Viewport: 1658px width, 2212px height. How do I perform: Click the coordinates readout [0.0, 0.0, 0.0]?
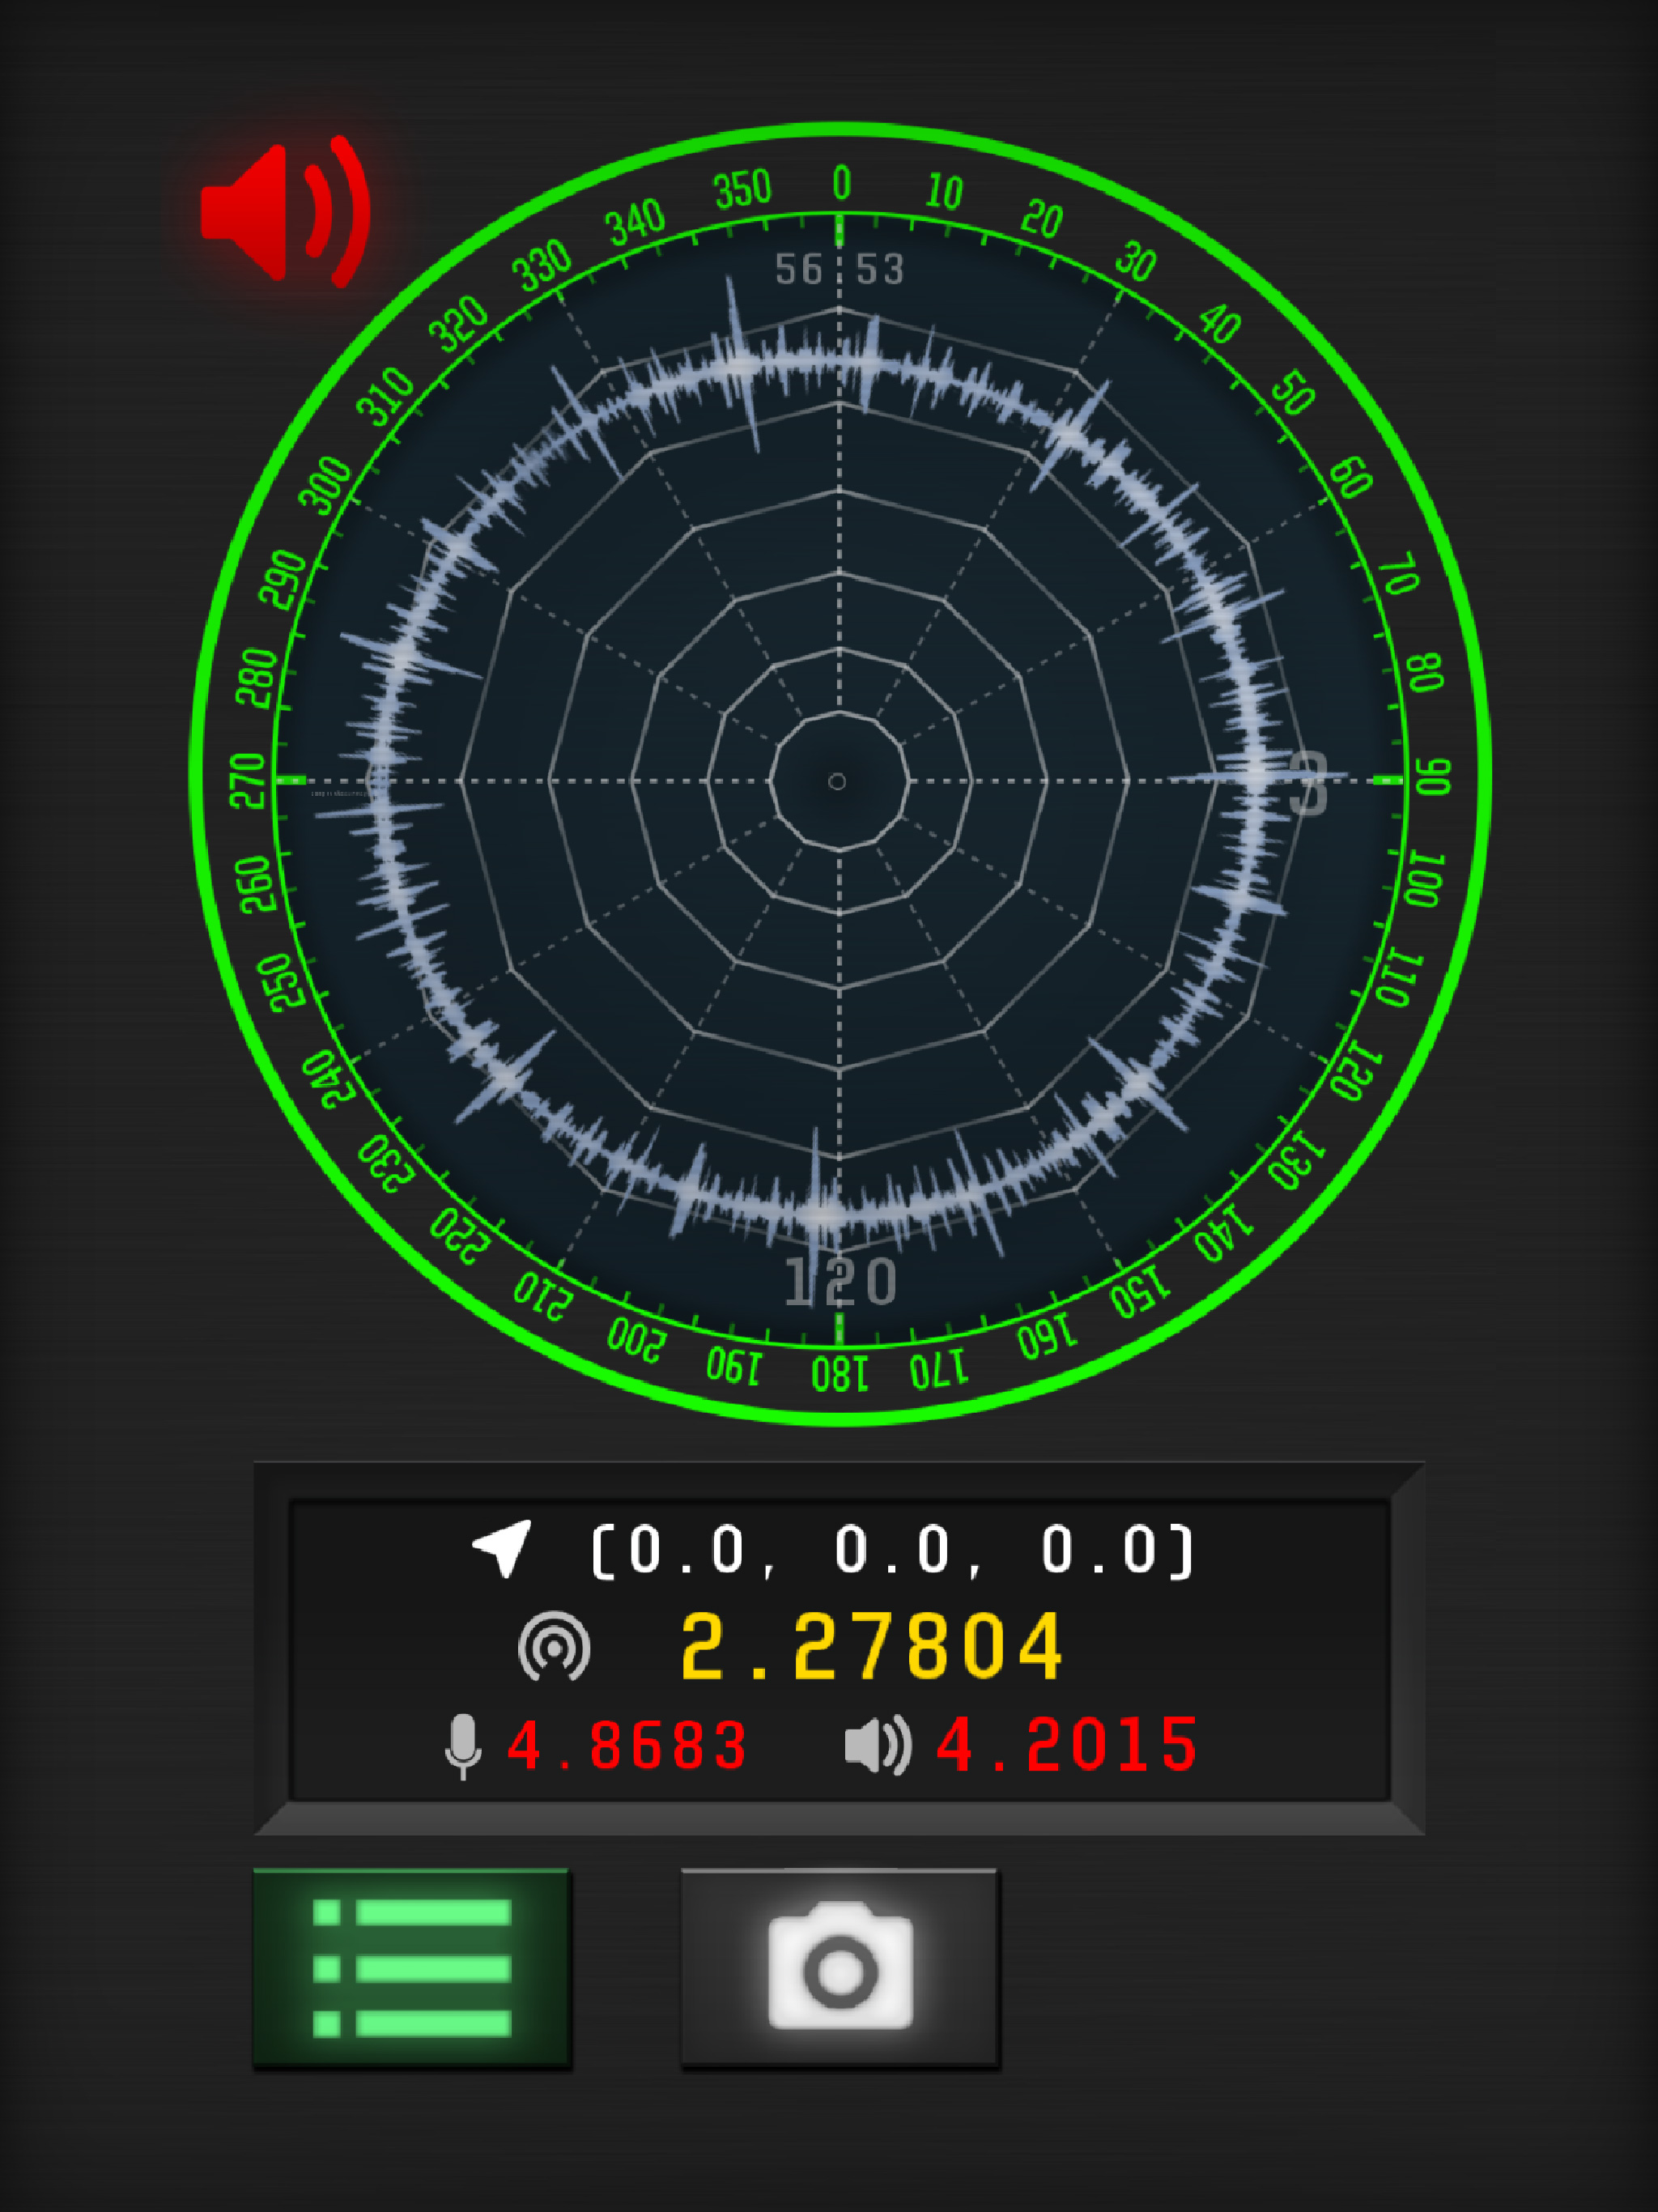[x=892, y=1550]
